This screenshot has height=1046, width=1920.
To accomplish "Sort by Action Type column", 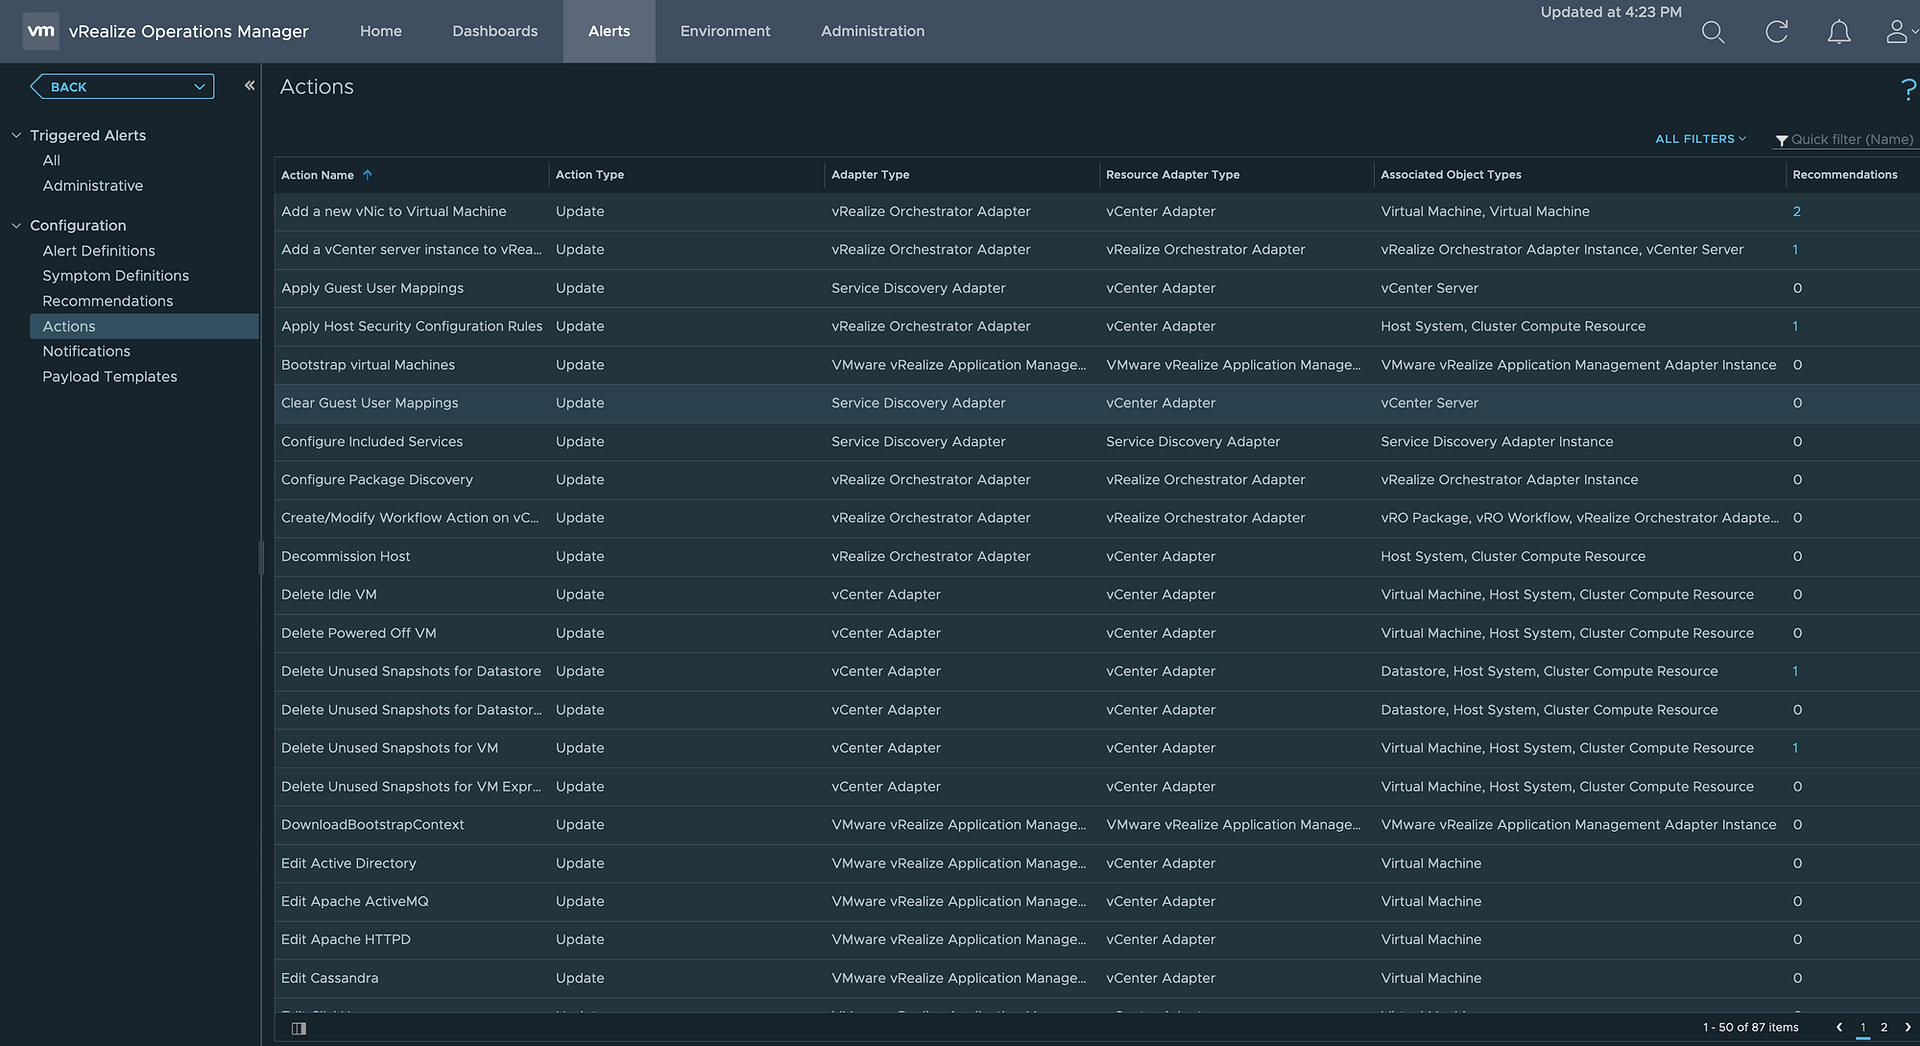I will 590,175.
